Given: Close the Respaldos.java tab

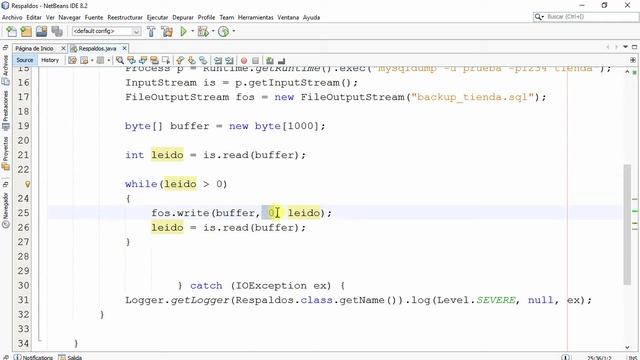Looking at the screenshot, I should pos(124,48).
